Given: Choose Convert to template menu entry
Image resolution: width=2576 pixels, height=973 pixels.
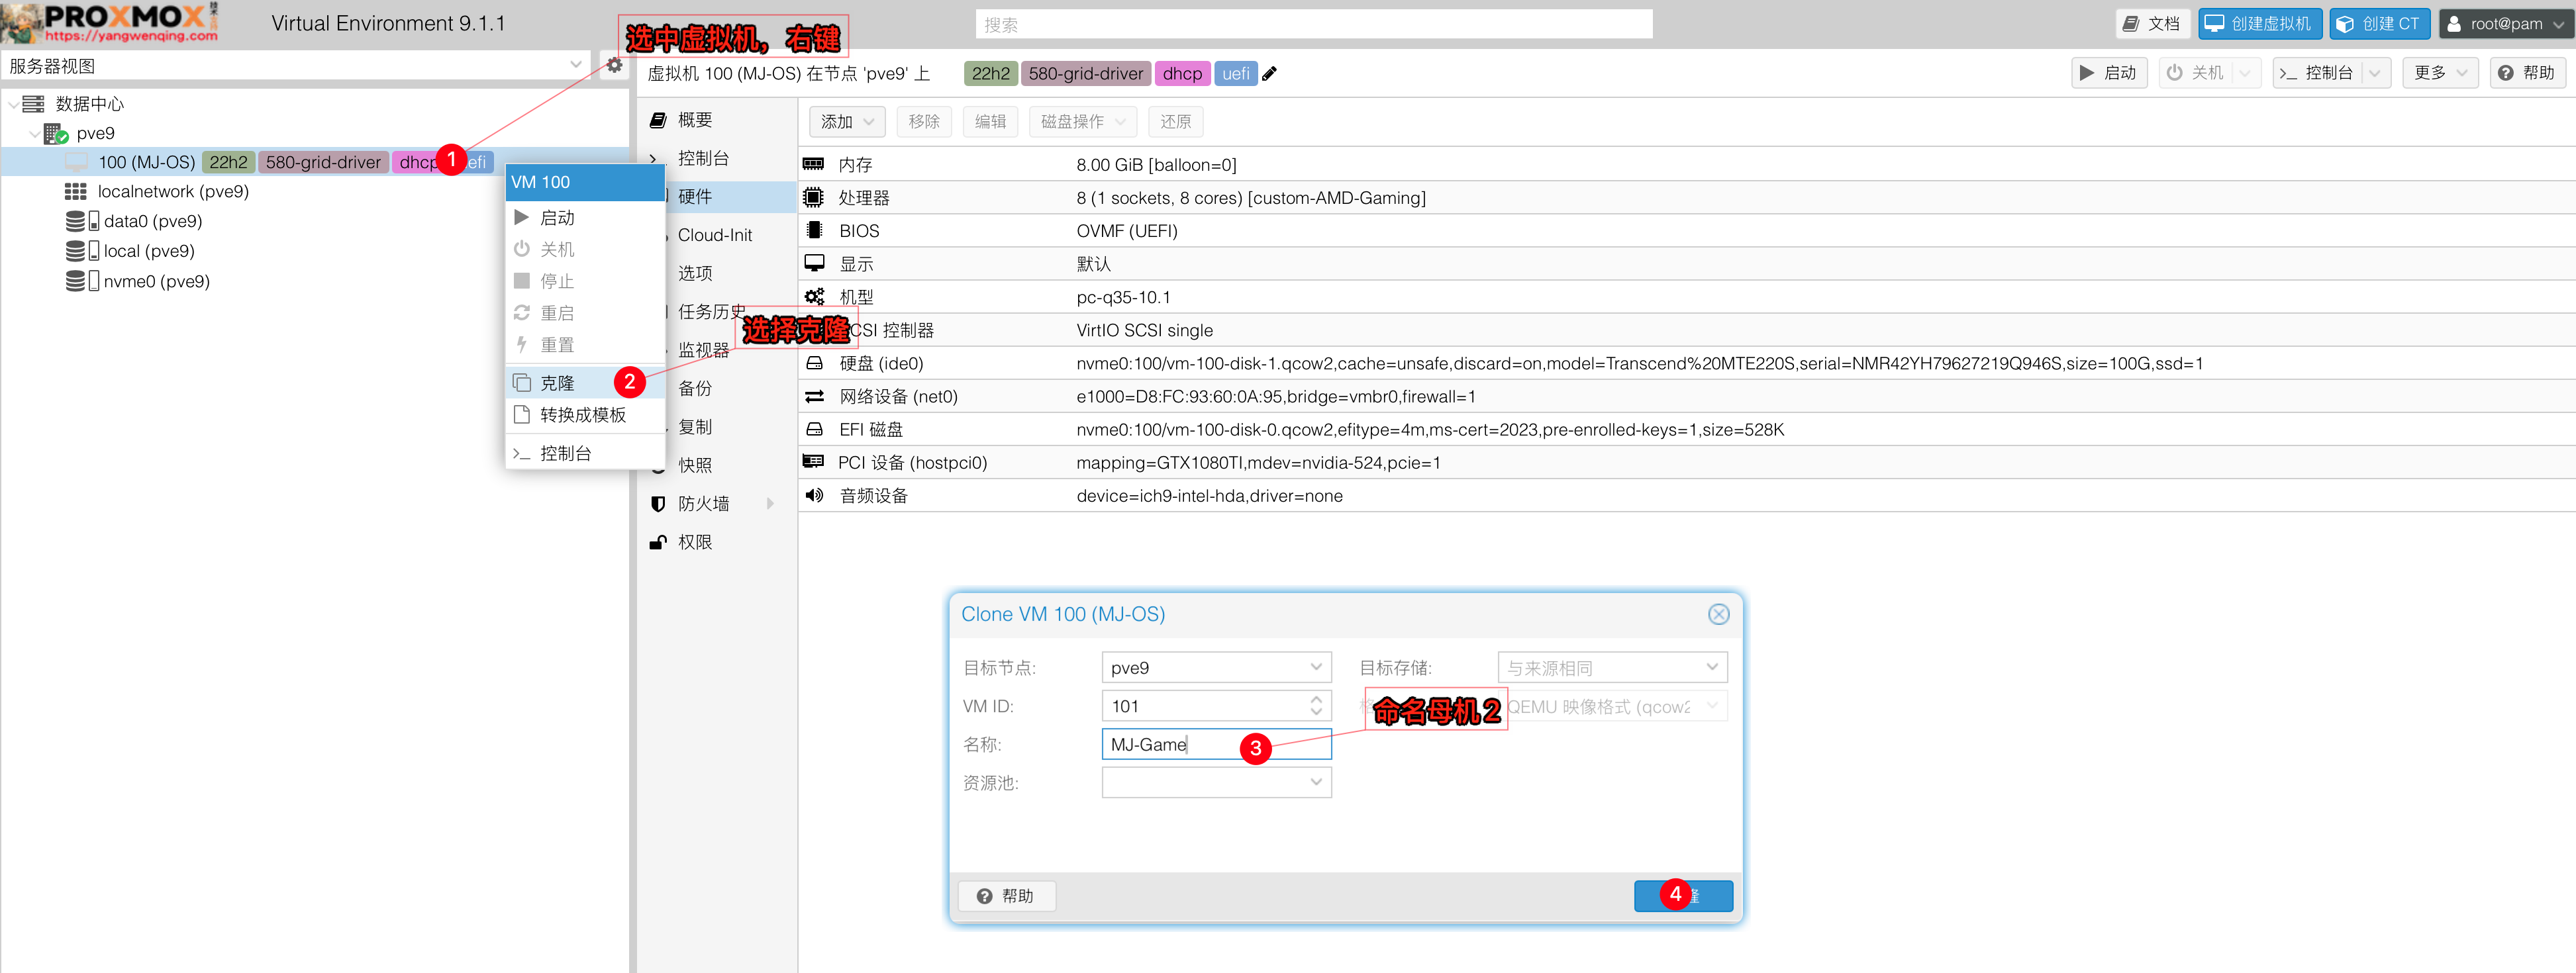Looking at the screenshot, I should (582, 415).
